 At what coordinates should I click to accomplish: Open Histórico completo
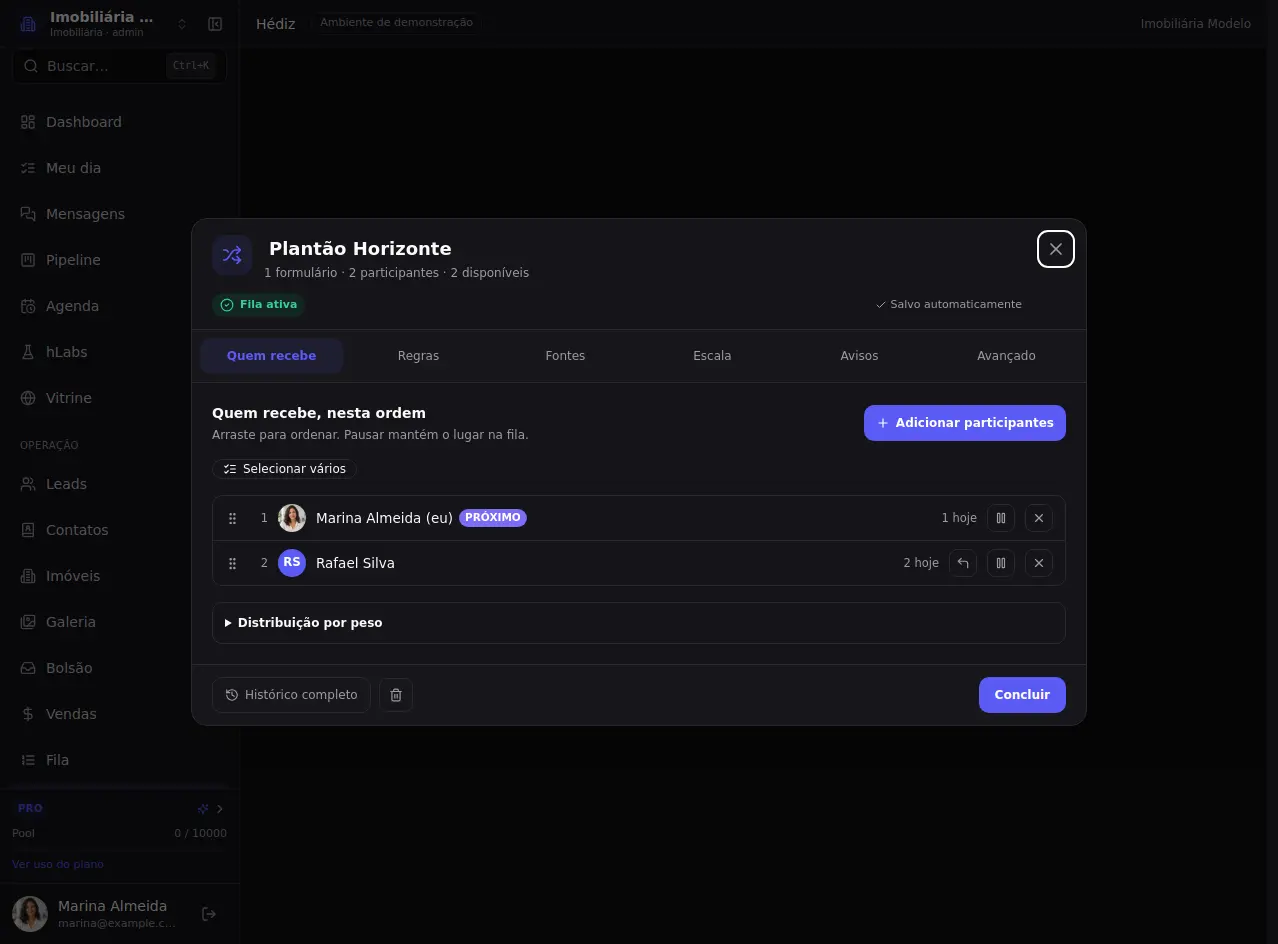tap(291, 695)
